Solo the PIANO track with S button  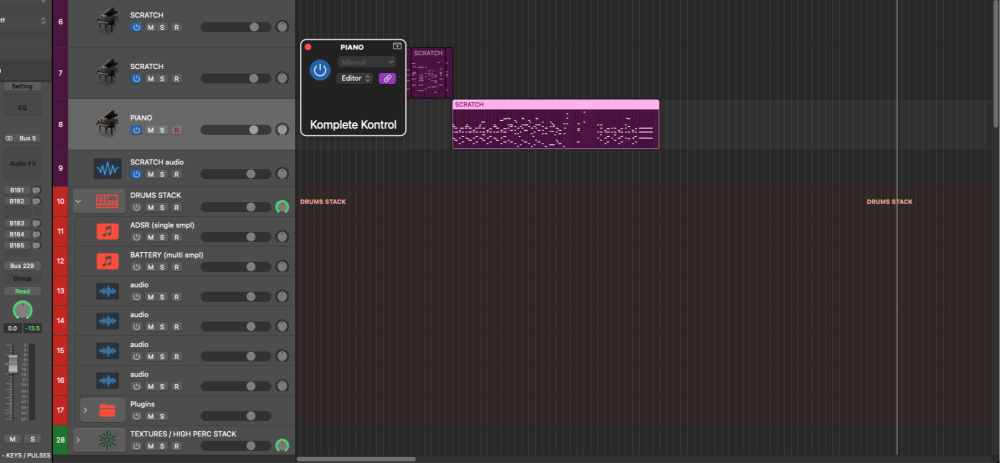162,130
